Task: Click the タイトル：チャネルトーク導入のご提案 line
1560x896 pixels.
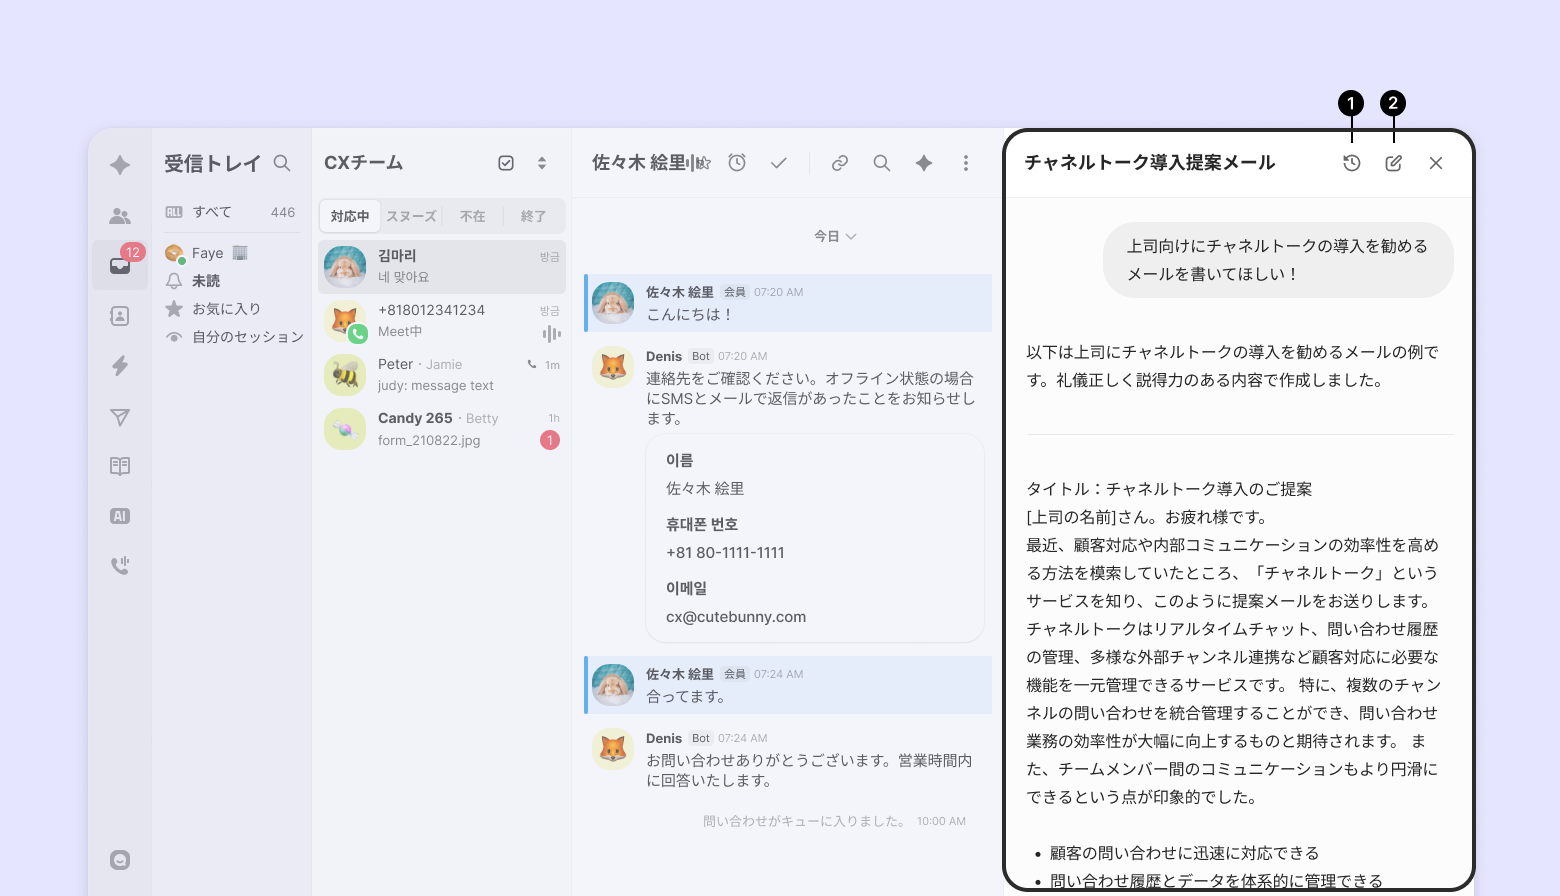Action: (x=1169, y=489)
